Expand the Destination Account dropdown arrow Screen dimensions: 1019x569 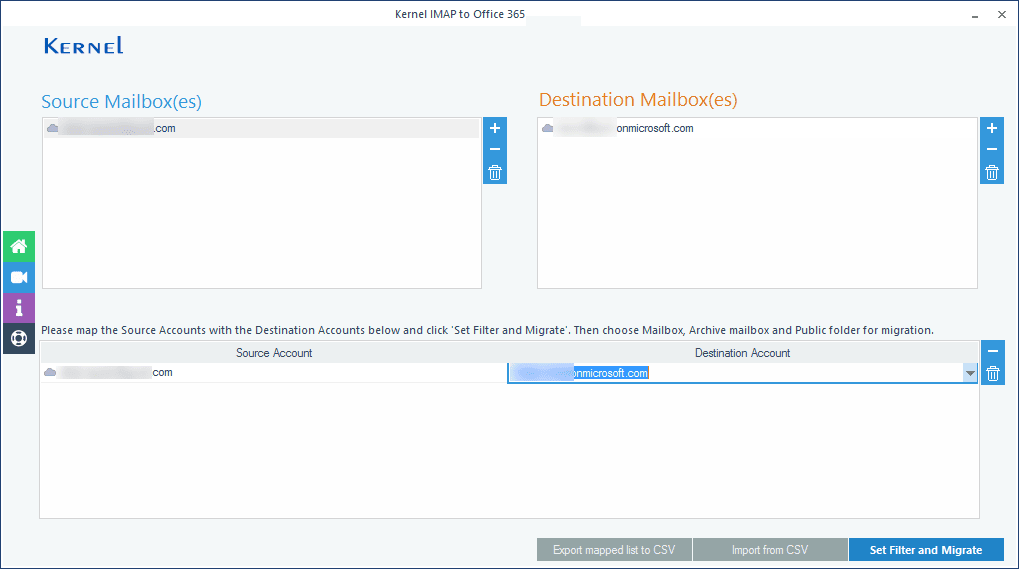pos(970,373)
